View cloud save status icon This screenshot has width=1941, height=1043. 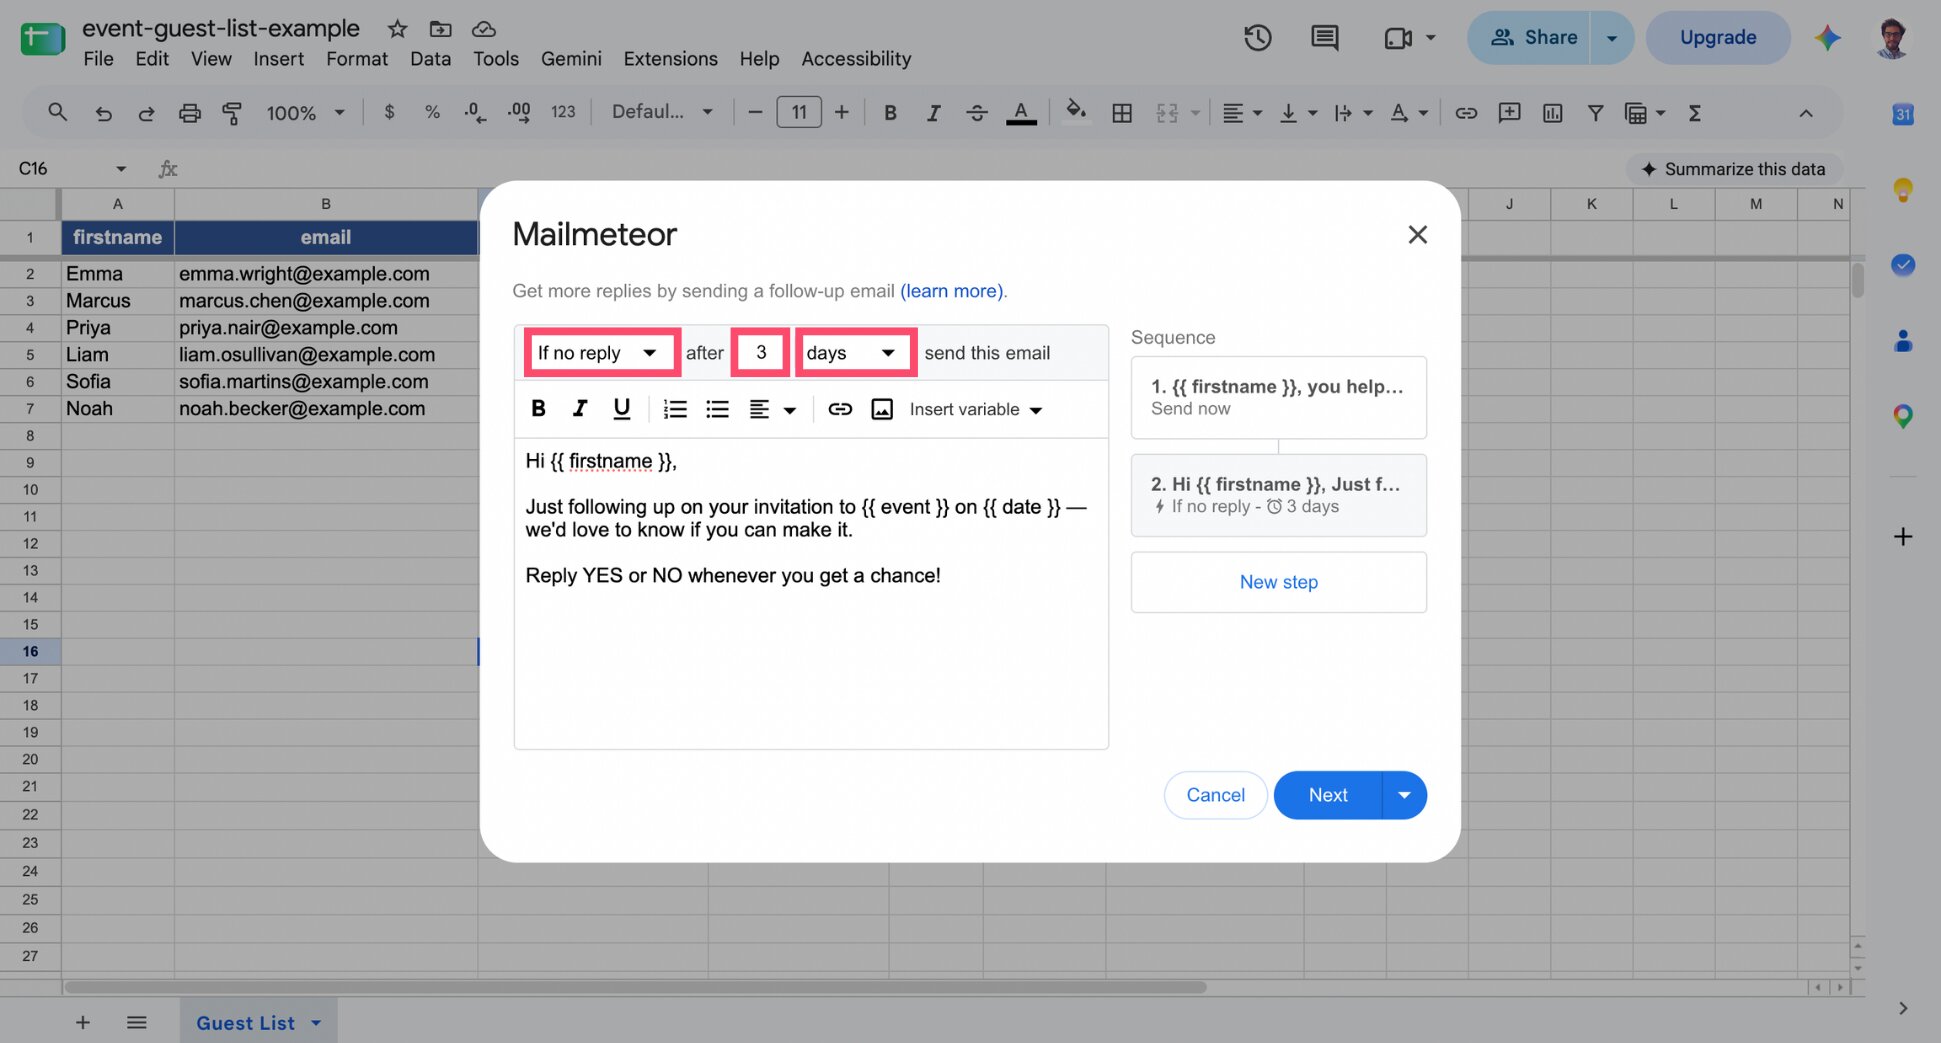[484, 29]
